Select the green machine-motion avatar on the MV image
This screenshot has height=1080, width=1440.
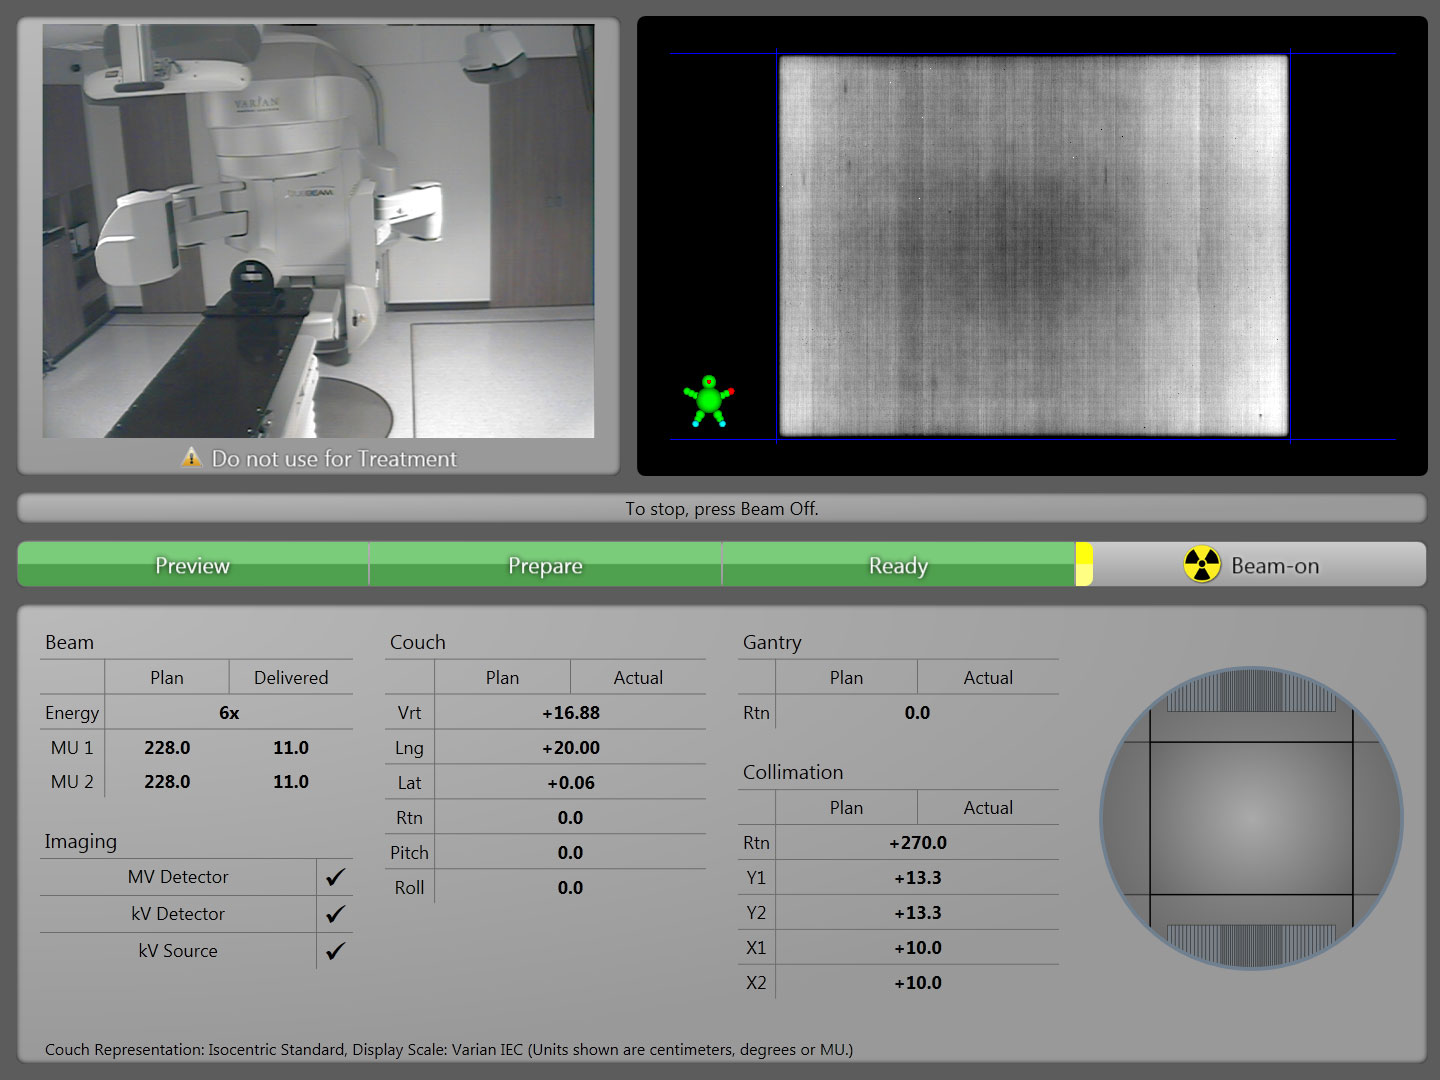point(707,398)
